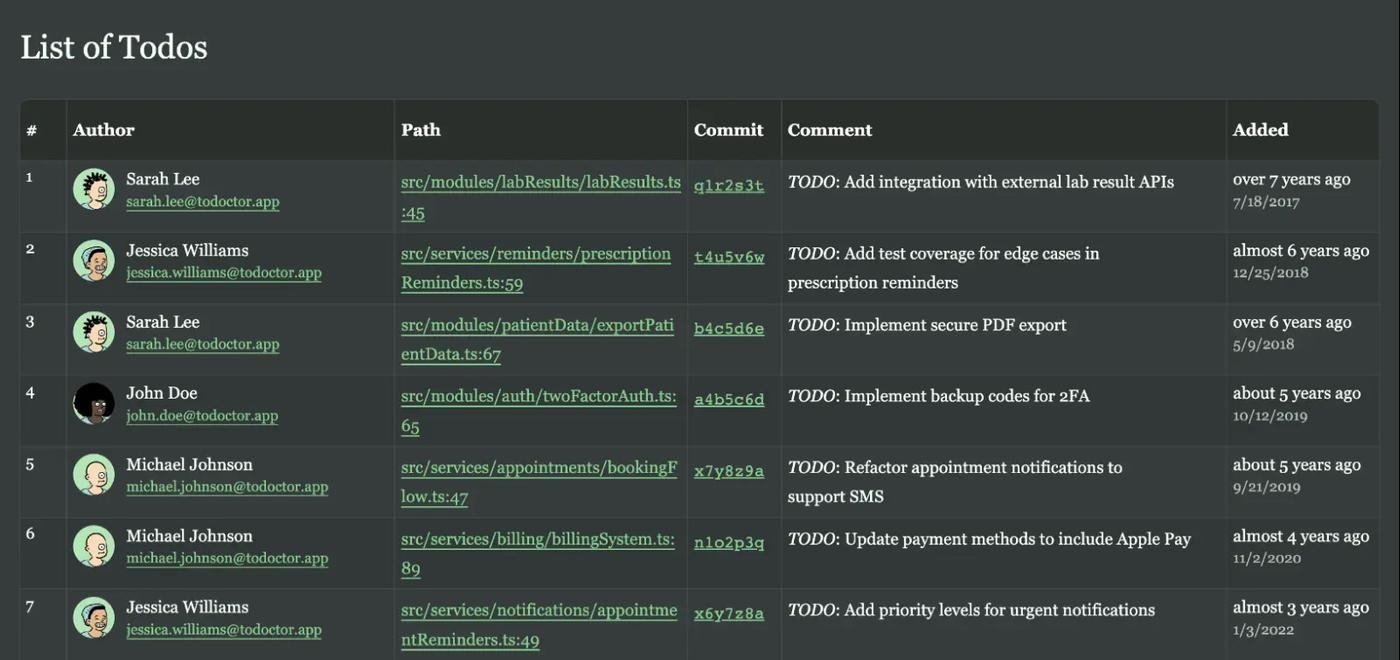Click Sarah Lee's avatar in row 1
This screenshot has width=1400, height=660.
click(x=94, y=189)
